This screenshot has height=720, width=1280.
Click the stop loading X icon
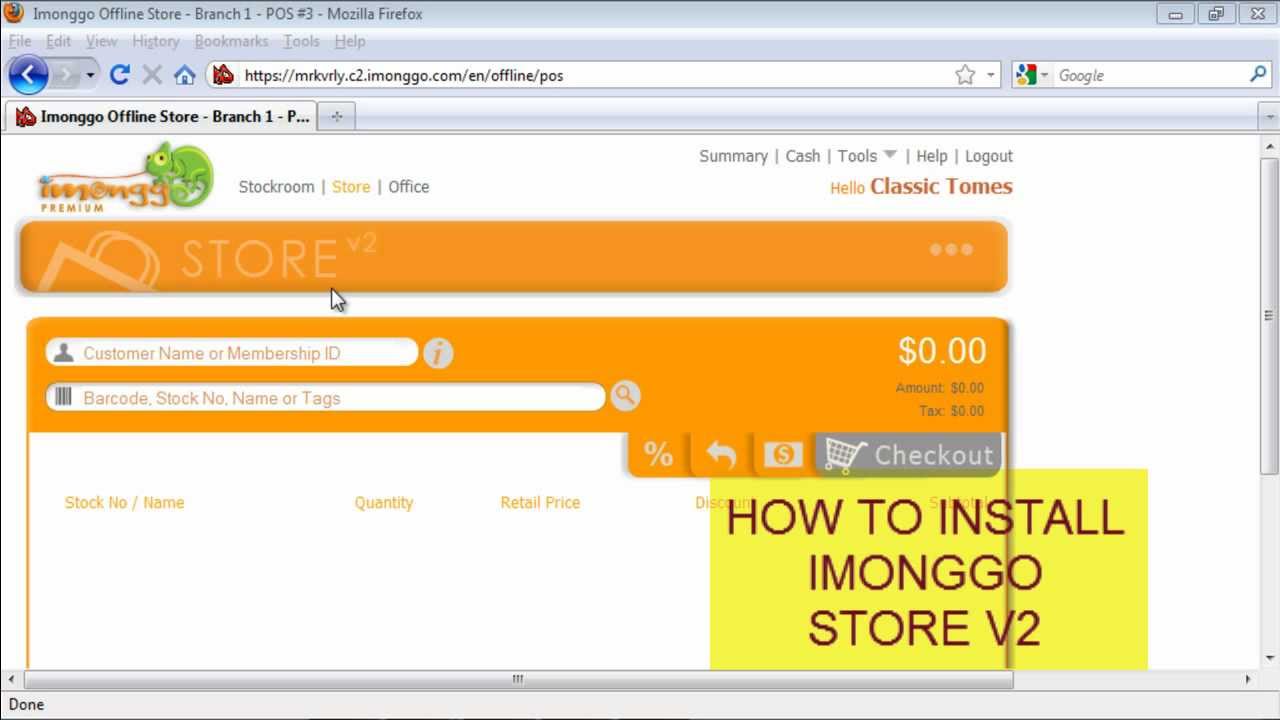coord(152,75)
